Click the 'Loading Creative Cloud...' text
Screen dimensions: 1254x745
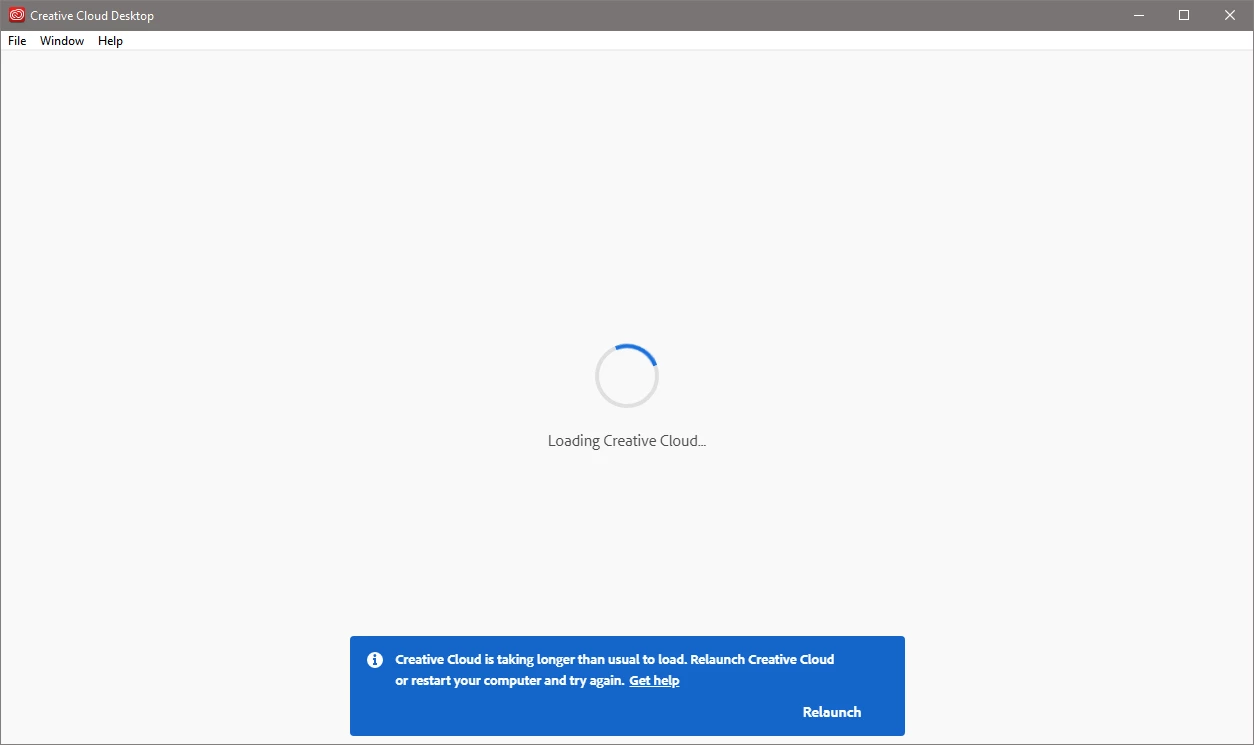(627, 441)
